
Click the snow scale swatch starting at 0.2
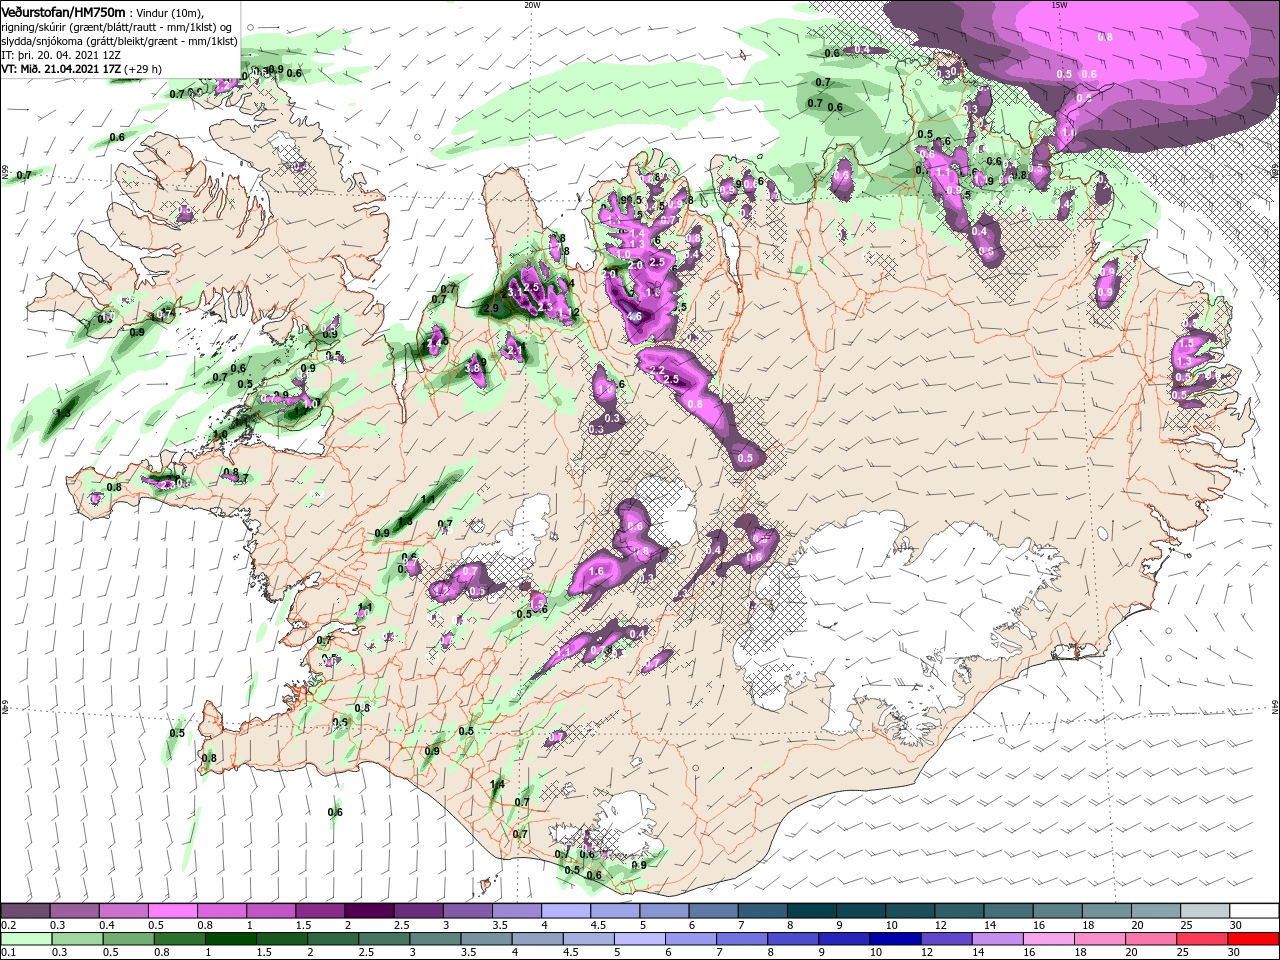pyautogui.click(x=25, y=911)
